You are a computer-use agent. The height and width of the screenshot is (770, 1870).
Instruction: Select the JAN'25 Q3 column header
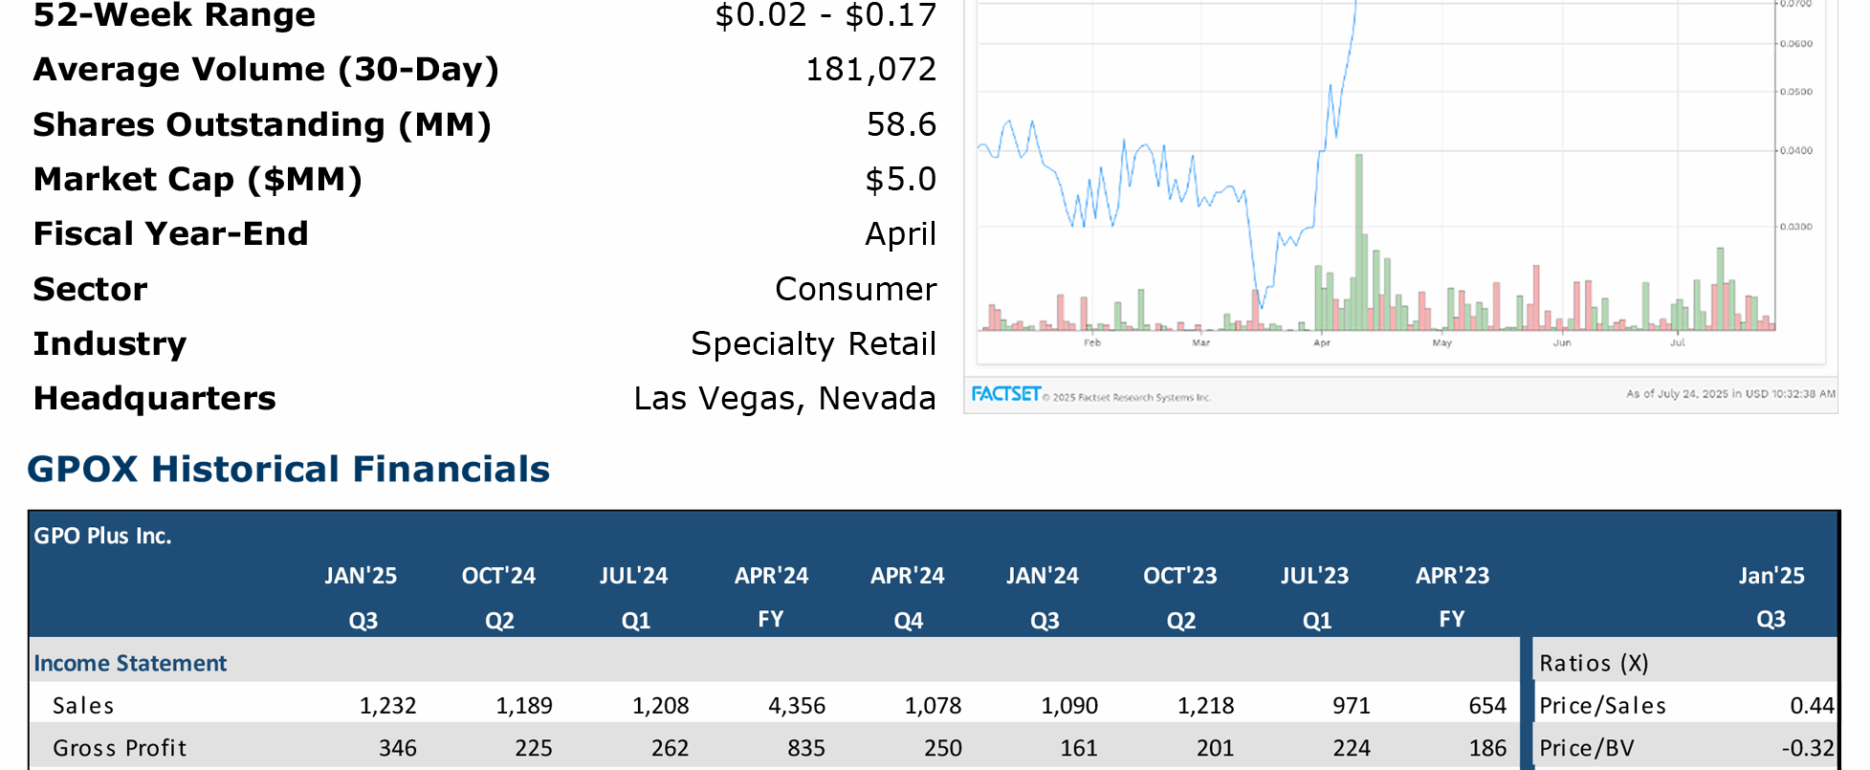(361, 597)
